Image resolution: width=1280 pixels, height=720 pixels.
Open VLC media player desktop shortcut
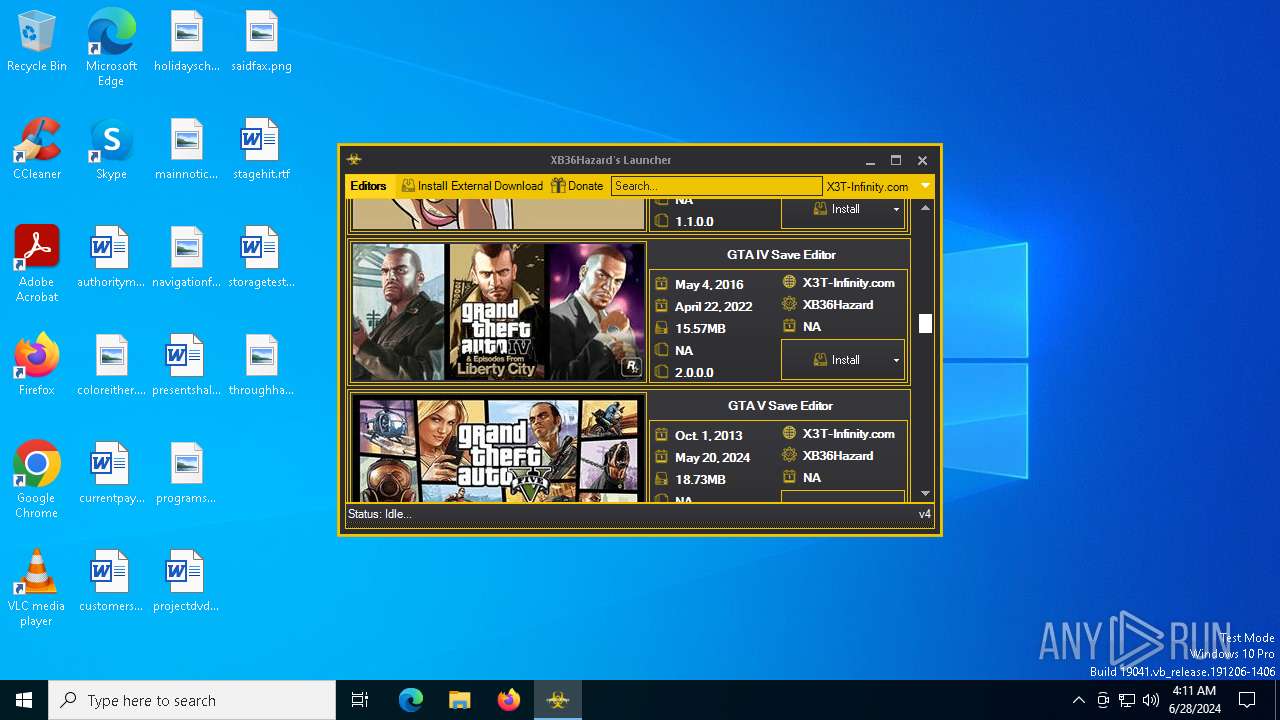[x=37, y=588]
